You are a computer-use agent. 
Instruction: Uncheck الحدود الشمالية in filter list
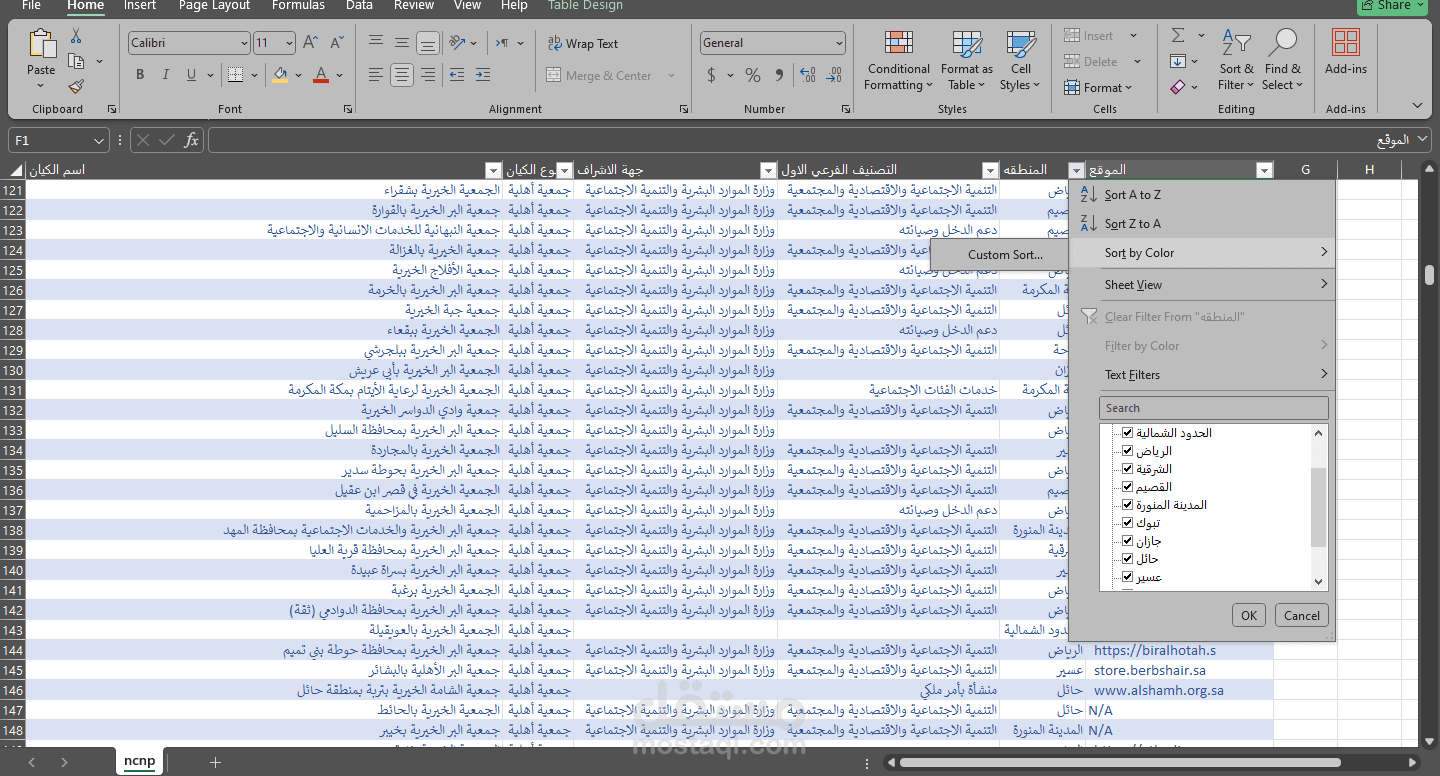[x=1128, y=433]
